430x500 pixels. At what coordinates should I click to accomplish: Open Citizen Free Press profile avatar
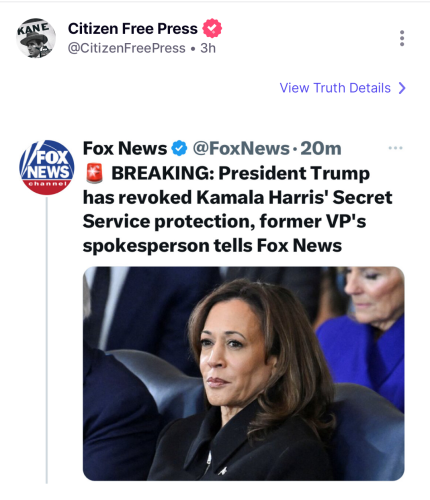[x=36, y=38]
